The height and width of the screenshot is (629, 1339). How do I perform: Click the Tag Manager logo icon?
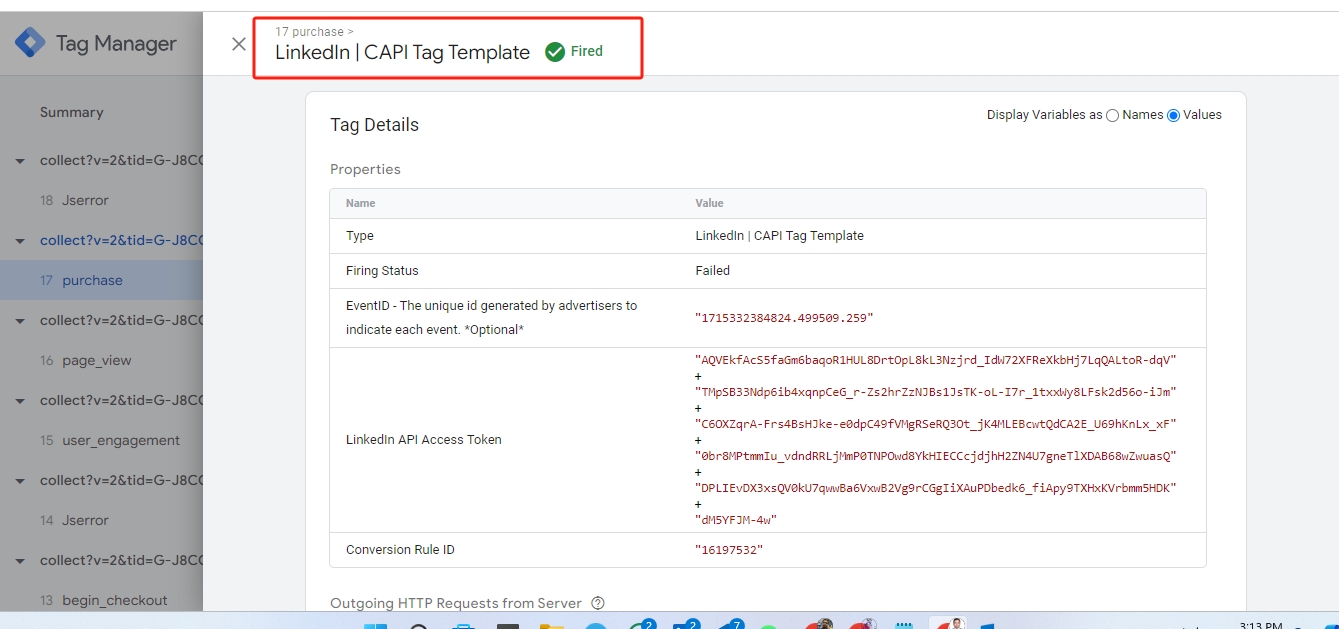(x=30, y=43)
